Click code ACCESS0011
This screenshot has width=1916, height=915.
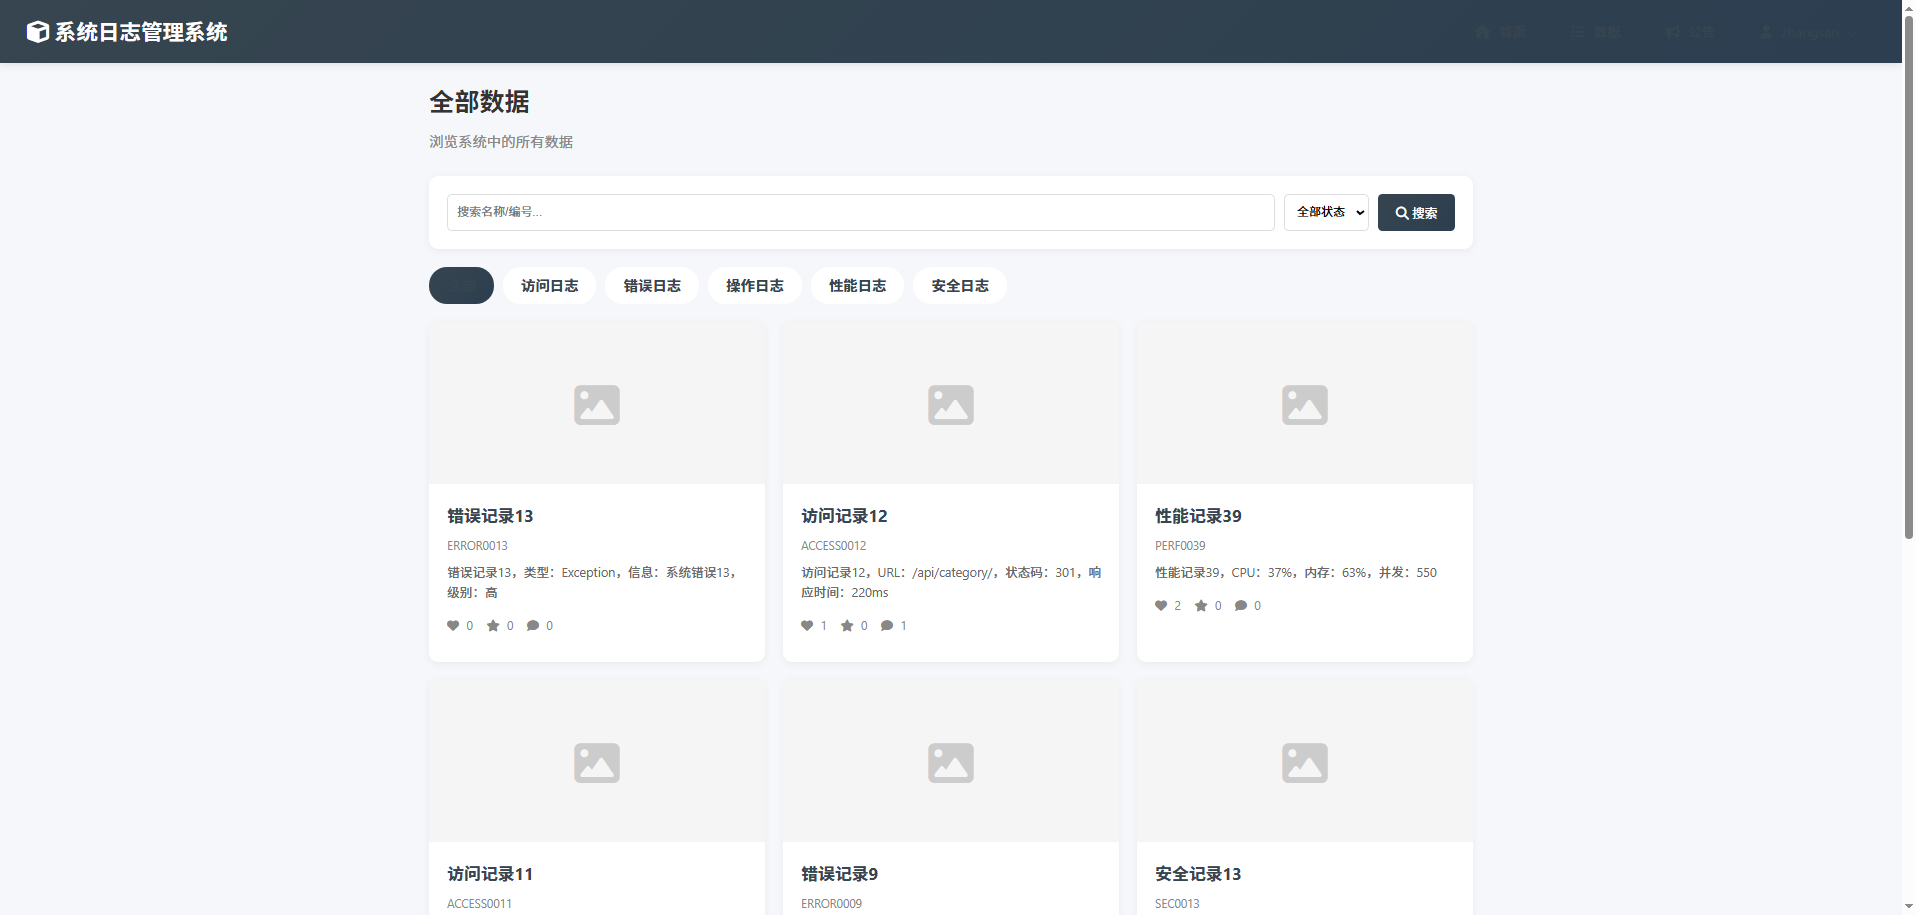(479, 904)
